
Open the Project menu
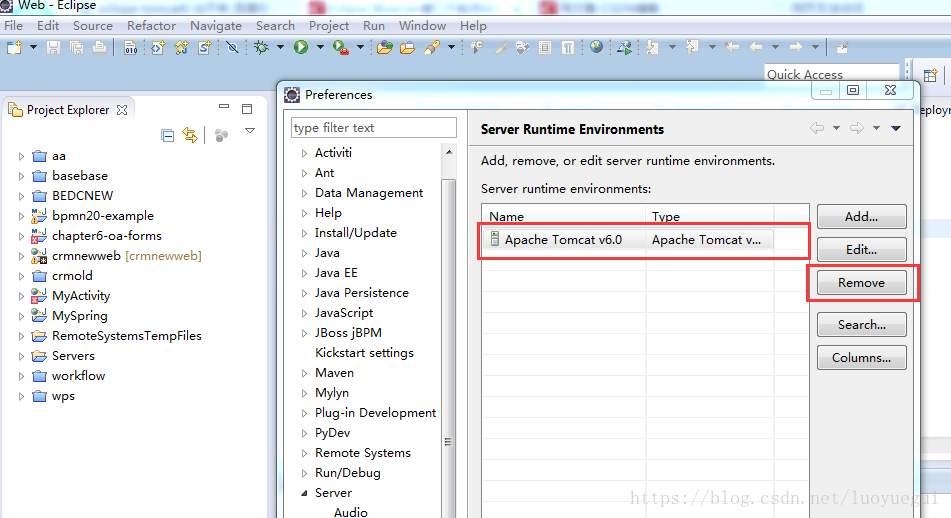pos(329,25)
